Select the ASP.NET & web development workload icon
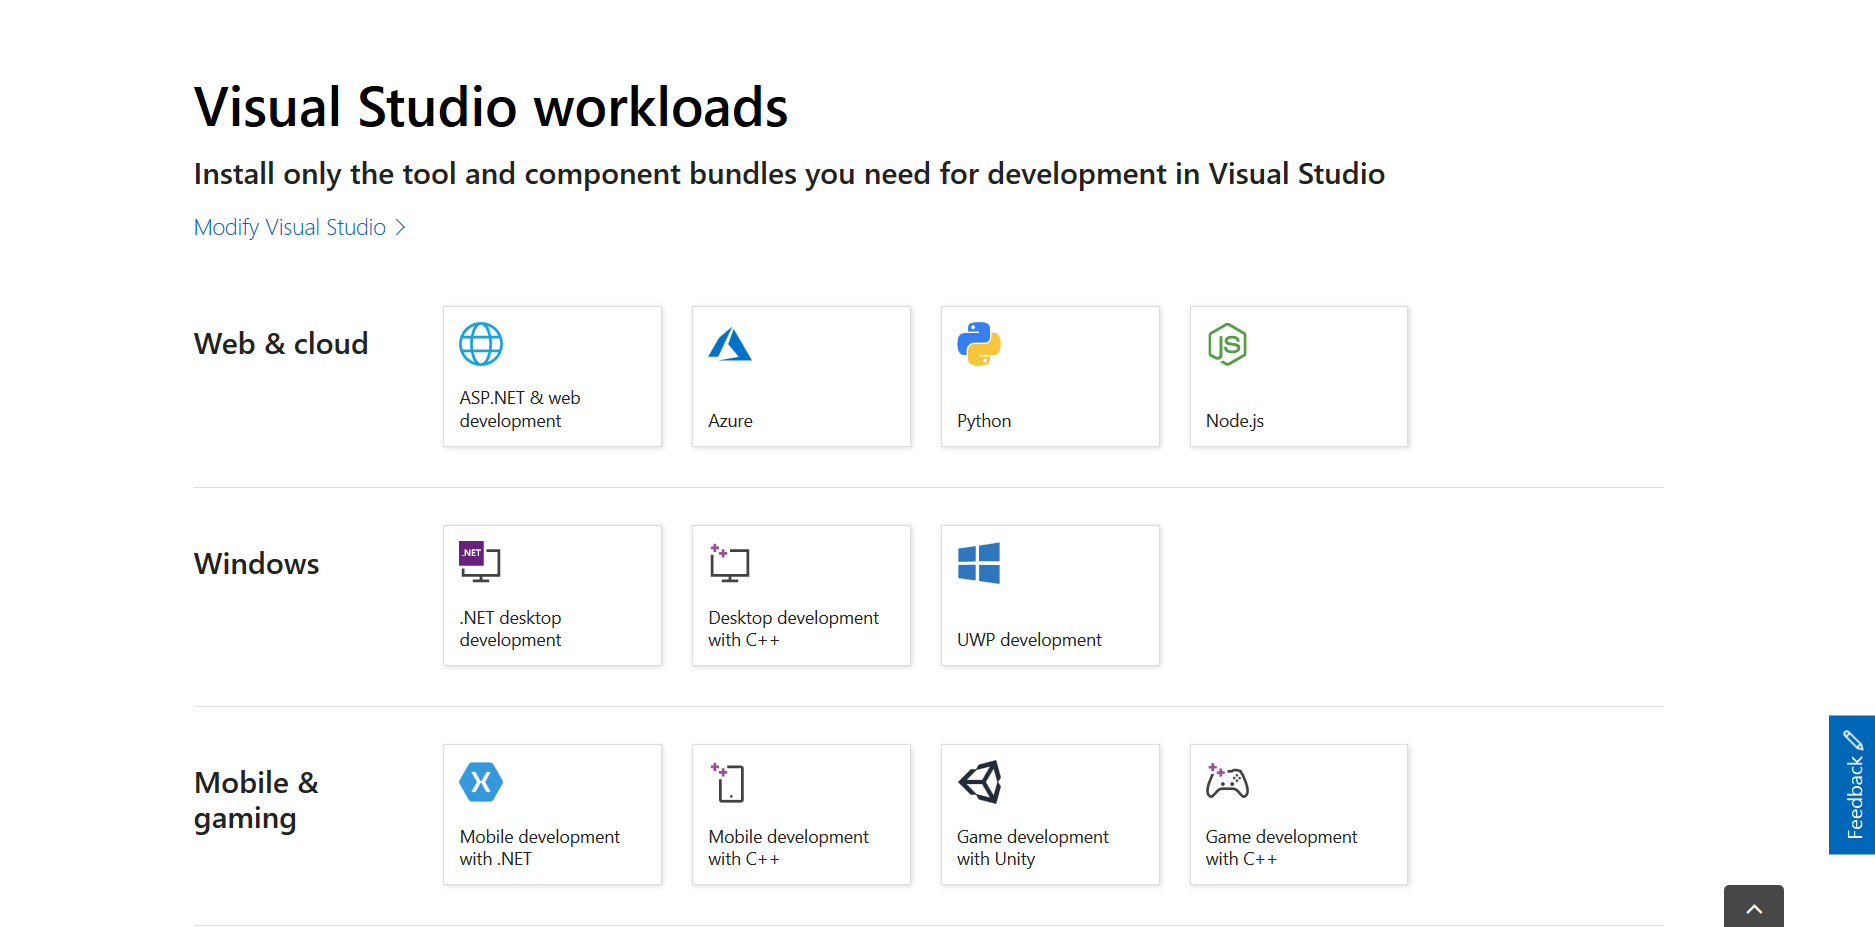This screenshot has height=927, width=1875. coord(480,344)
